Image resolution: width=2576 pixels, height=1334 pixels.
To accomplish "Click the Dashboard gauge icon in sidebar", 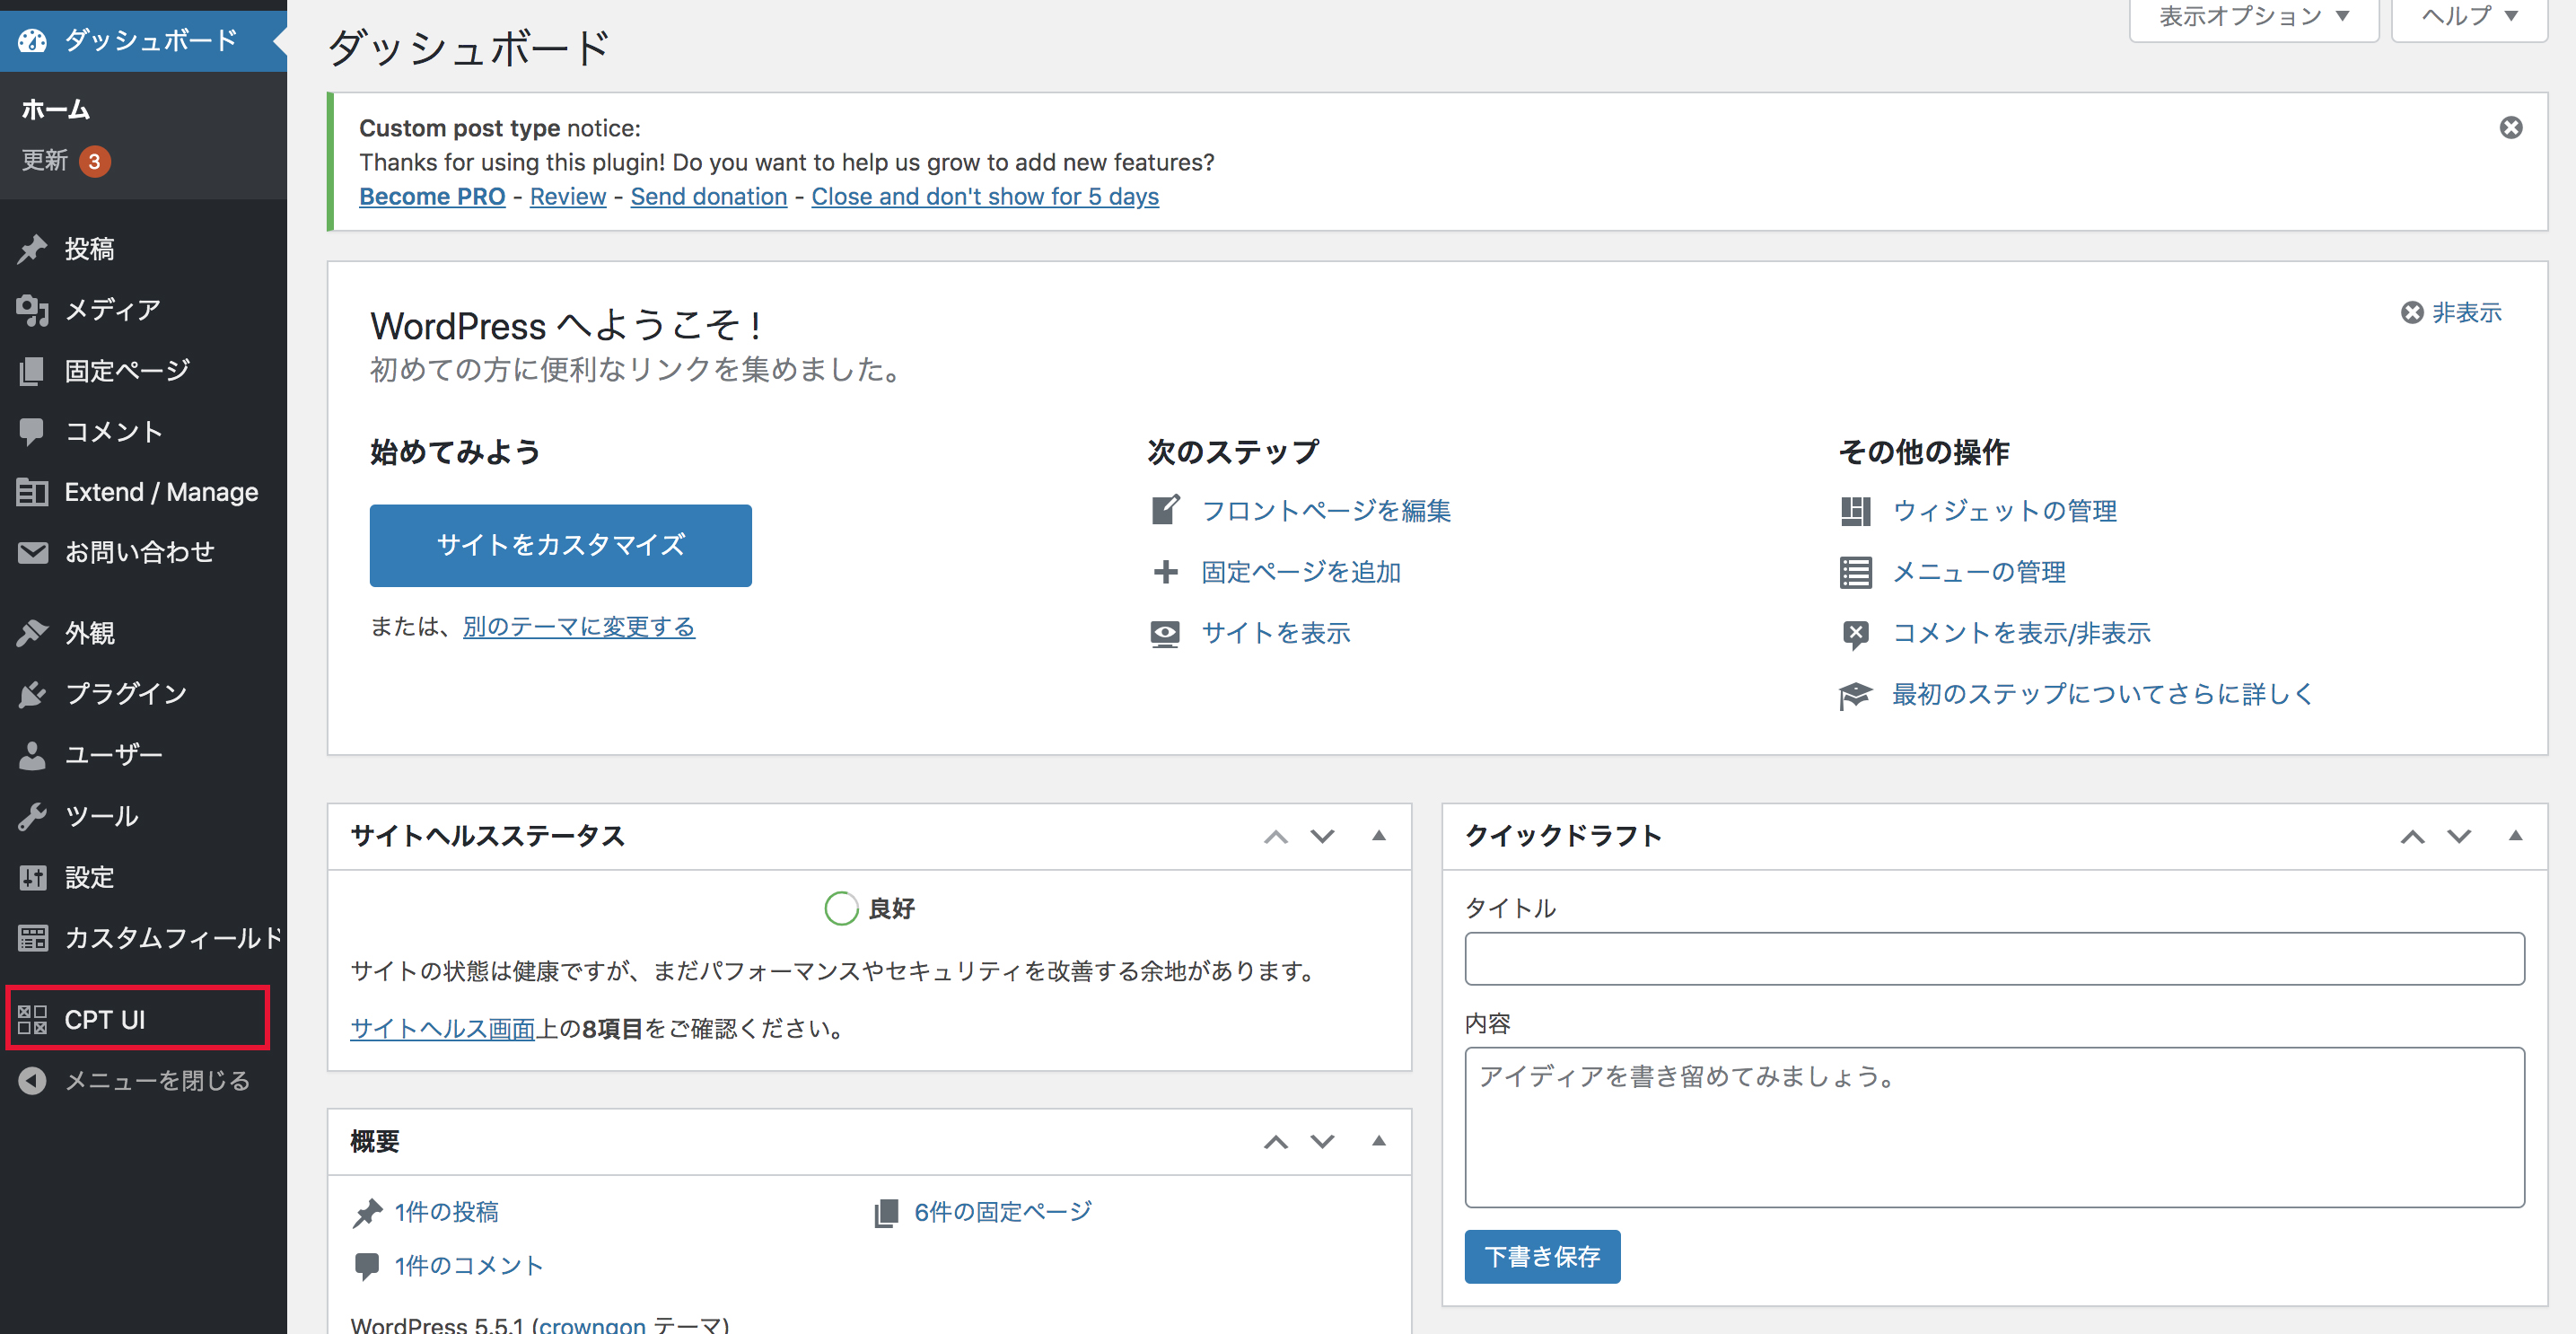I will 32,40.
